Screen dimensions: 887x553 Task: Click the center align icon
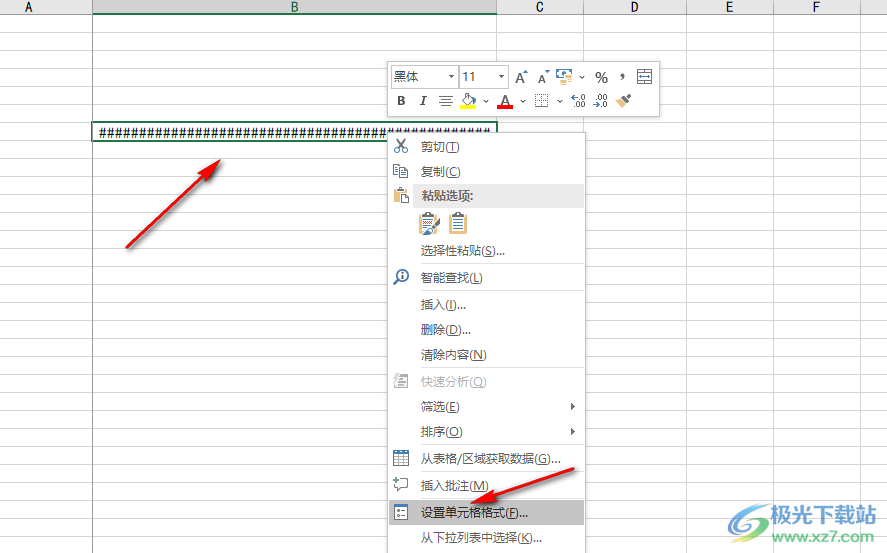446,101
